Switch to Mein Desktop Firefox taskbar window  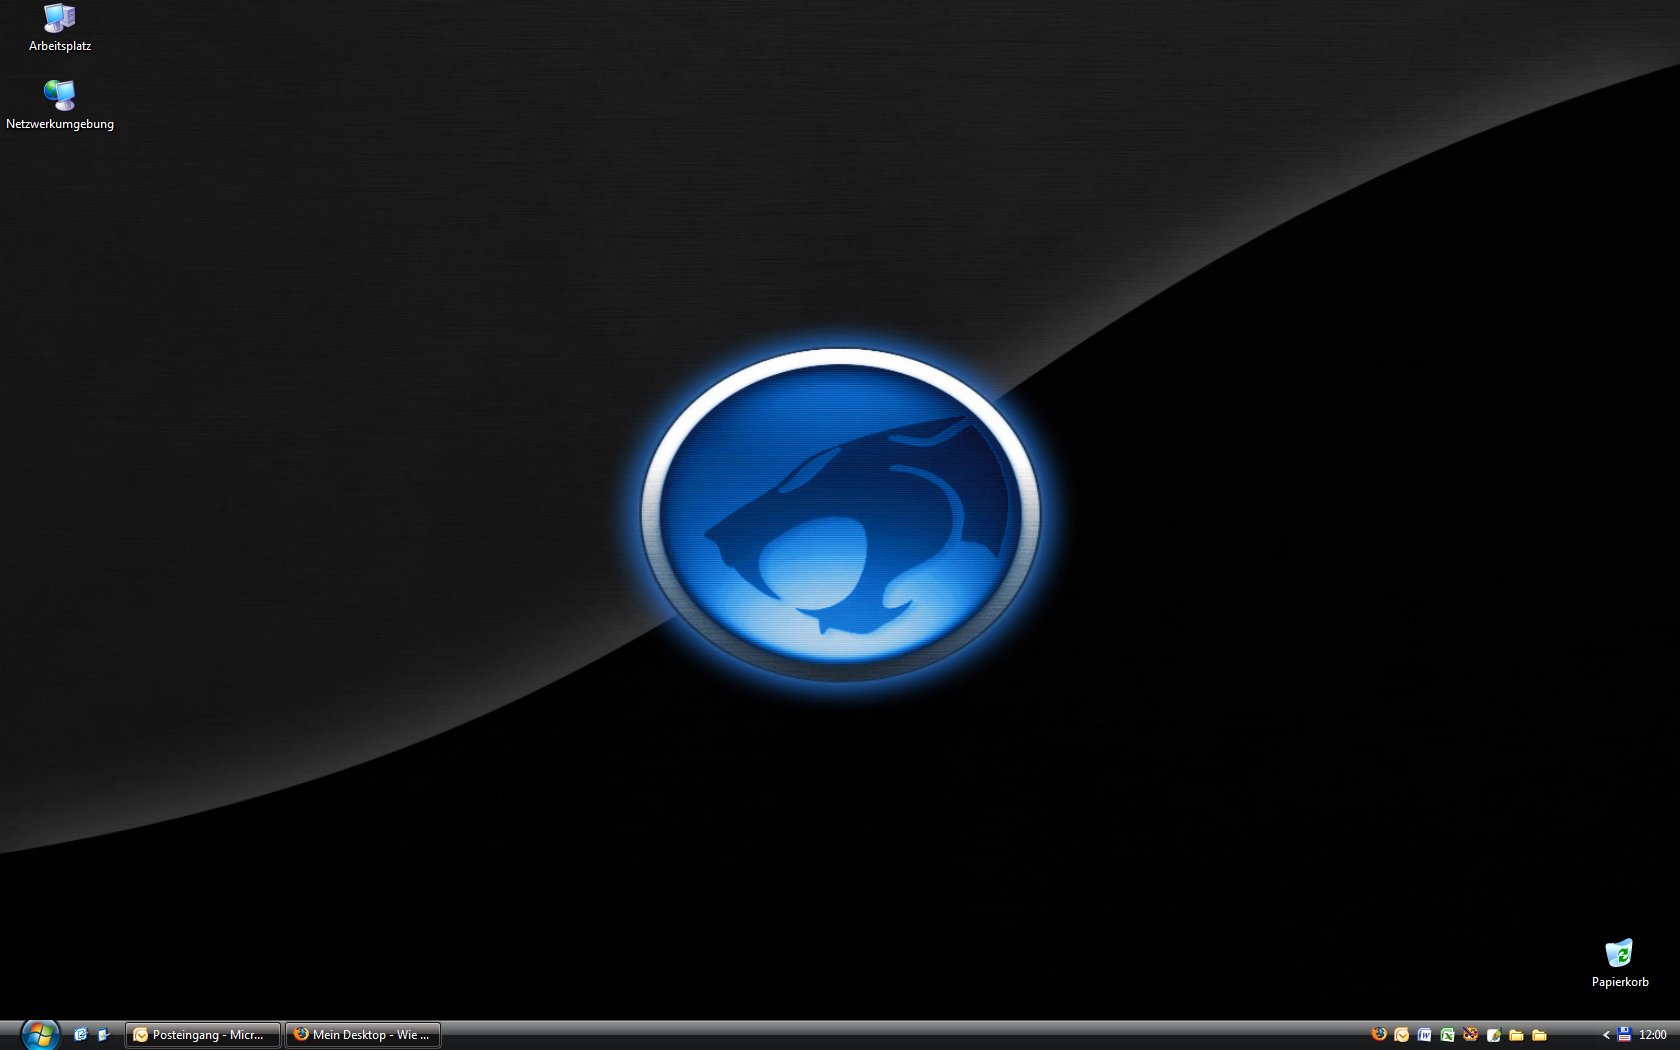(363, 1035)
